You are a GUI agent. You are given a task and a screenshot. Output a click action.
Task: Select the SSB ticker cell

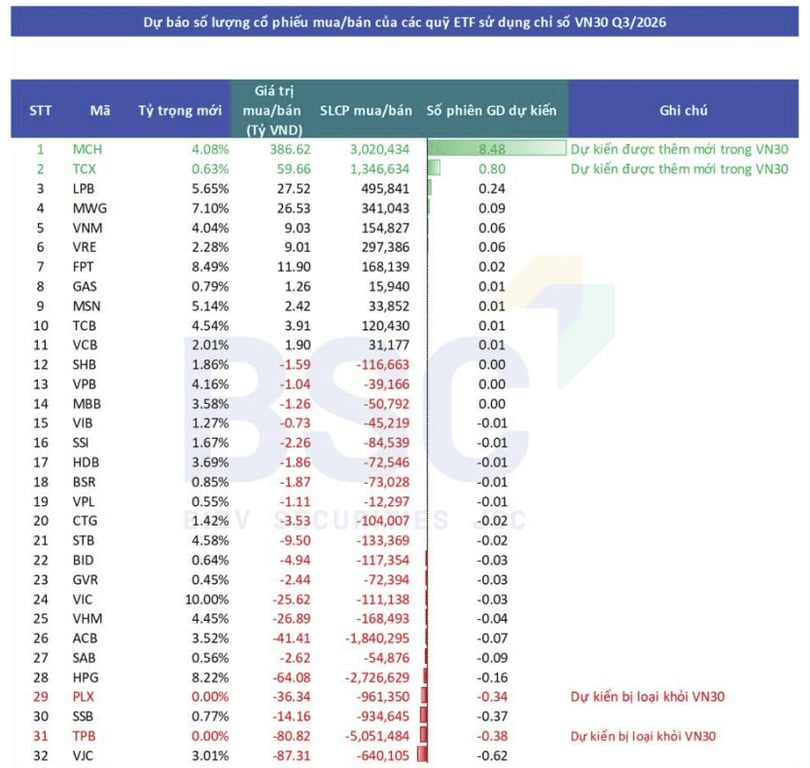[x=83, y=716]
